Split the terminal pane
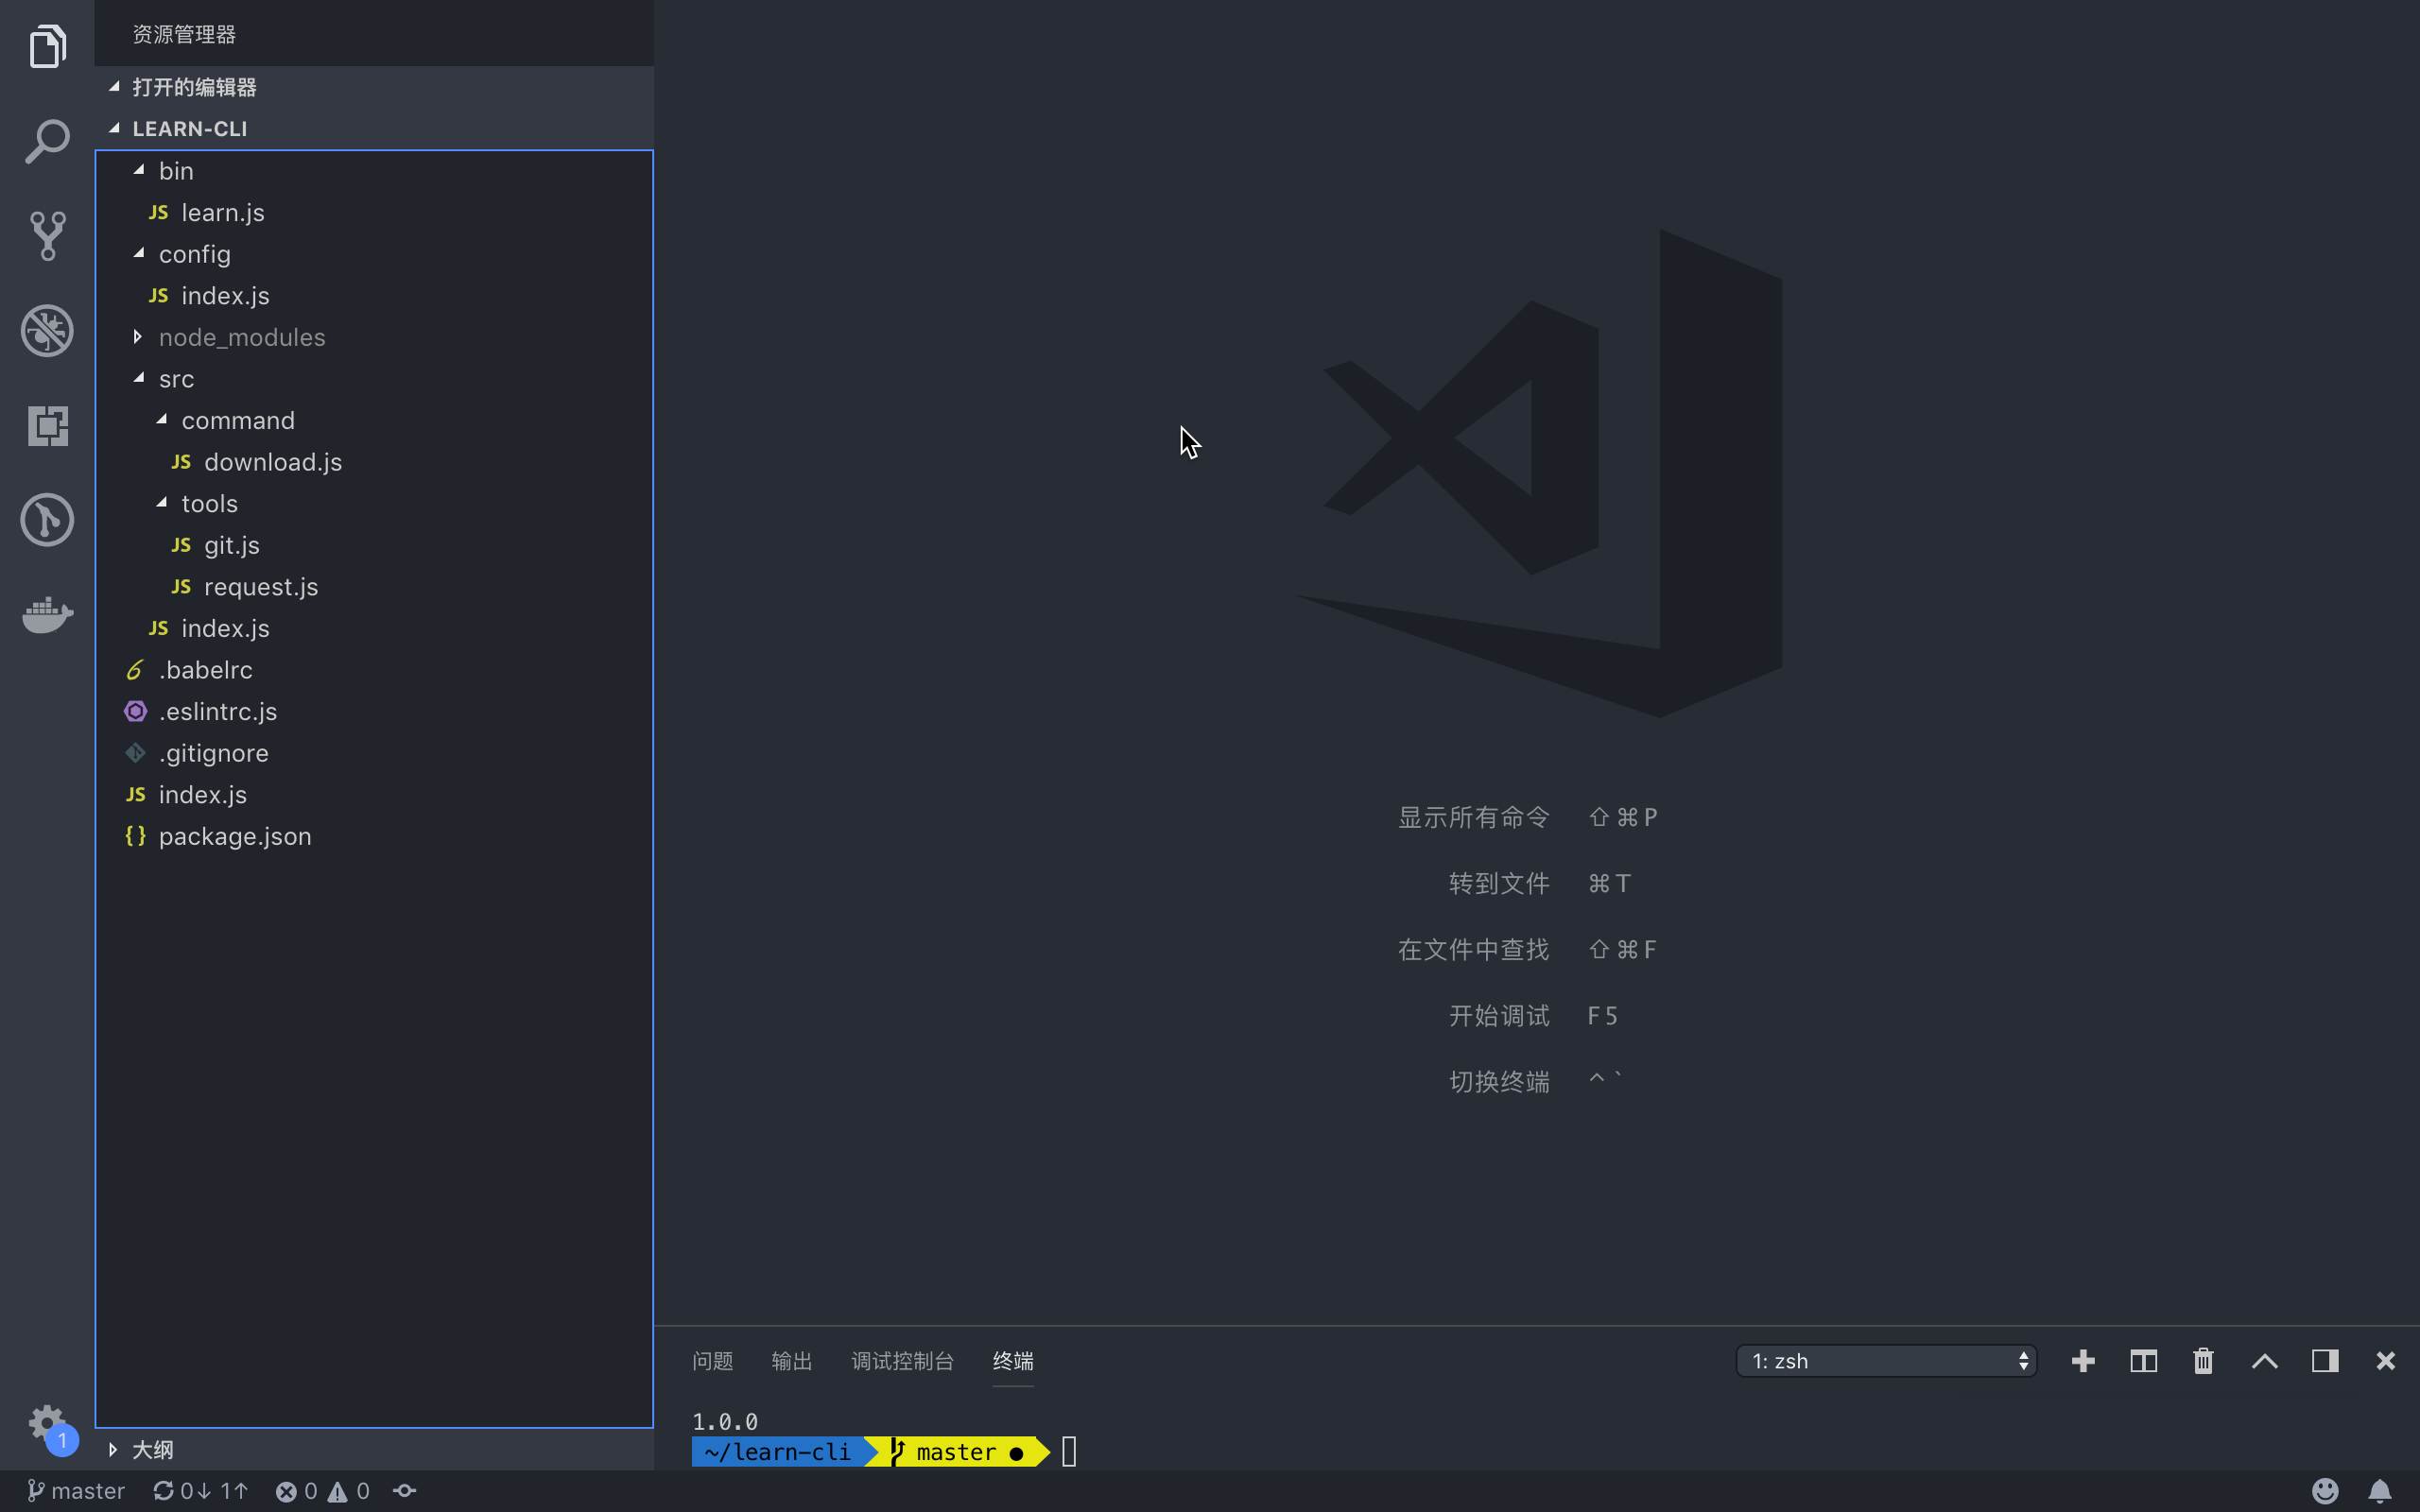This screenshot has height=1512, width=2420. pyautogui.click(x=2143, y=1361)
